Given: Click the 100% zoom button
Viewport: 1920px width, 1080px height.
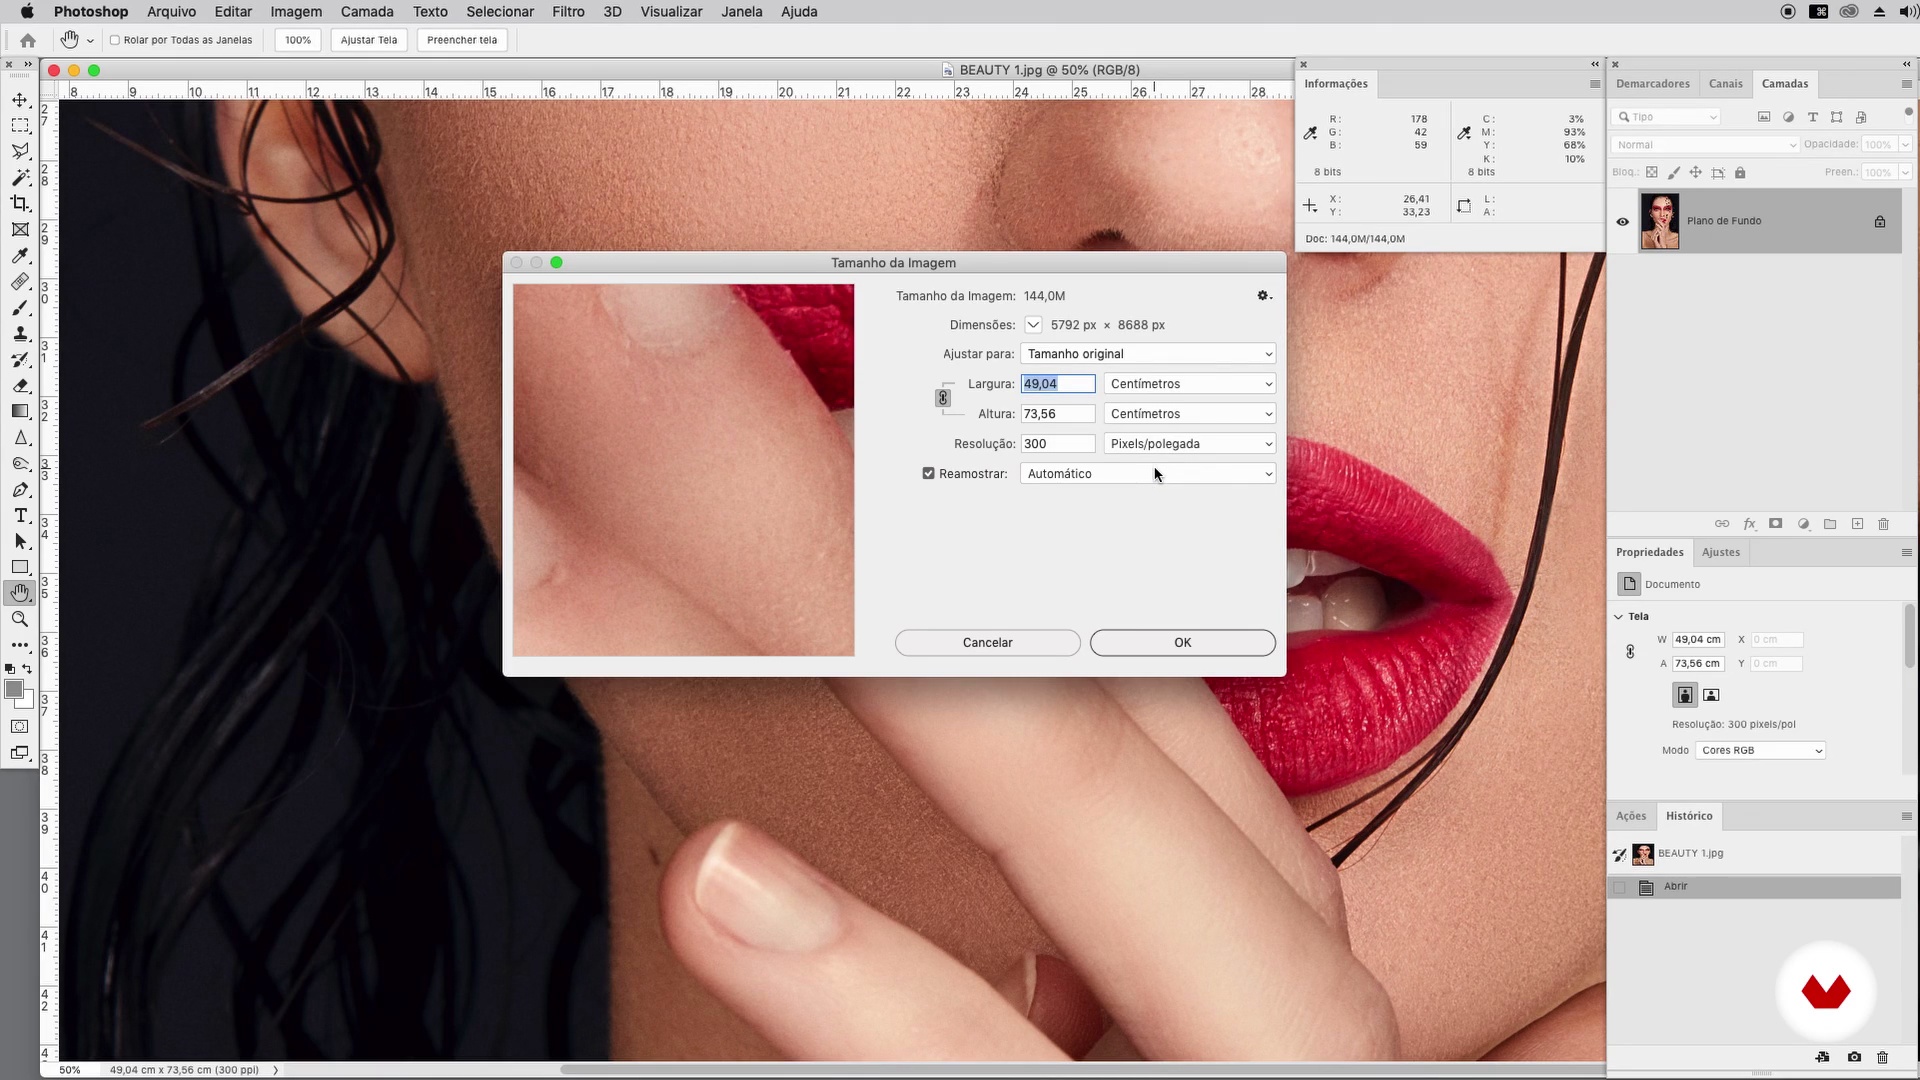Looking at the screenshot, I should 298,41.
